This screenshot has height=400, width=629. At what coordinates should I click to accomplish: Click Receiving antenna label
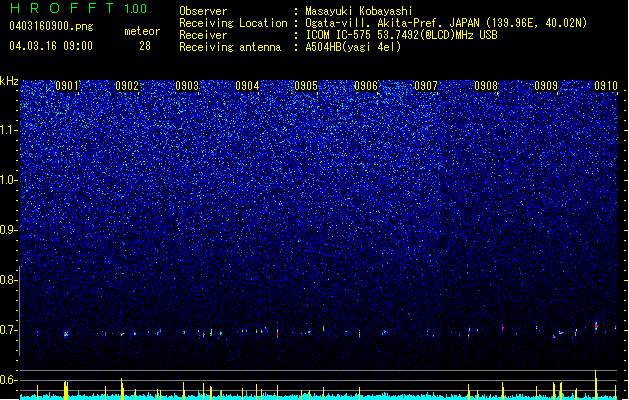pyautogui.click(x=230, y=47)
